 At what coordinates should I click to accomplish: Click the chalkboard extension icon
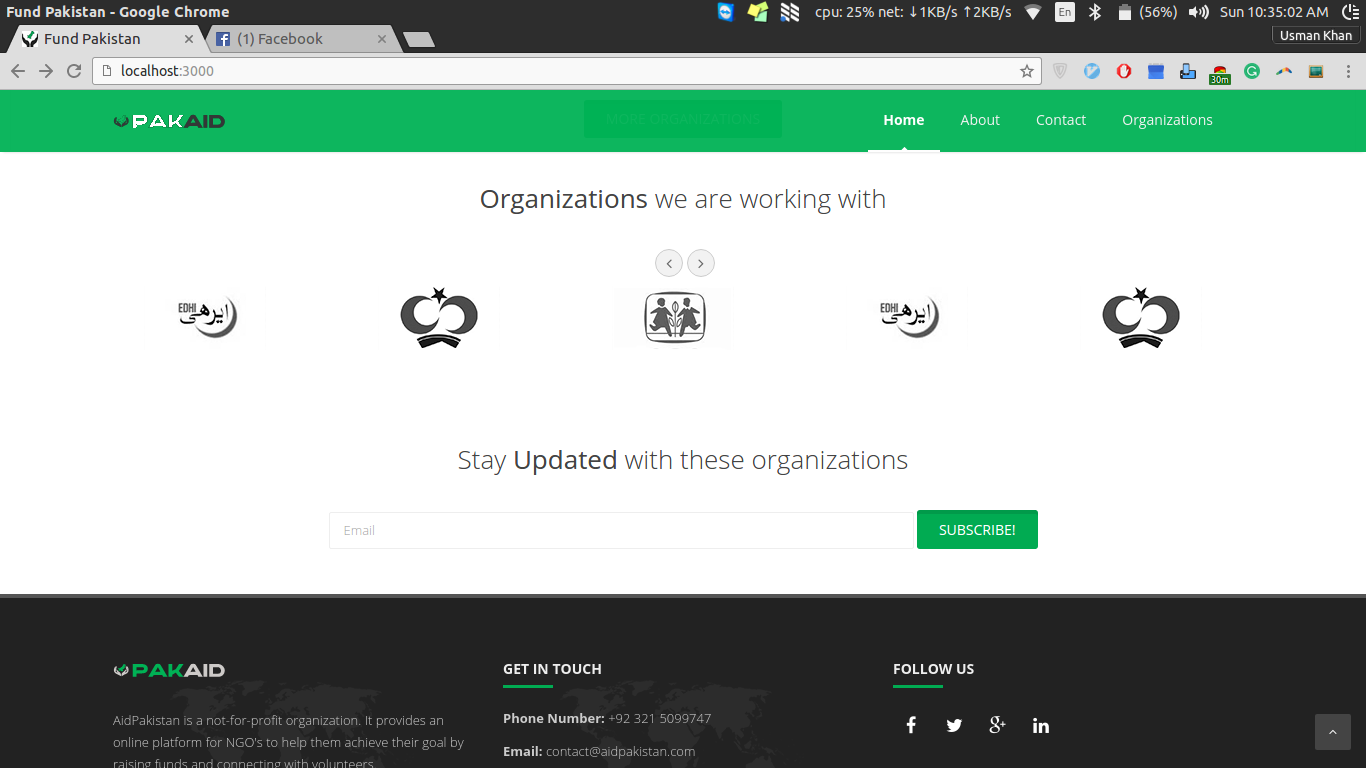(x=1316, y=71)
